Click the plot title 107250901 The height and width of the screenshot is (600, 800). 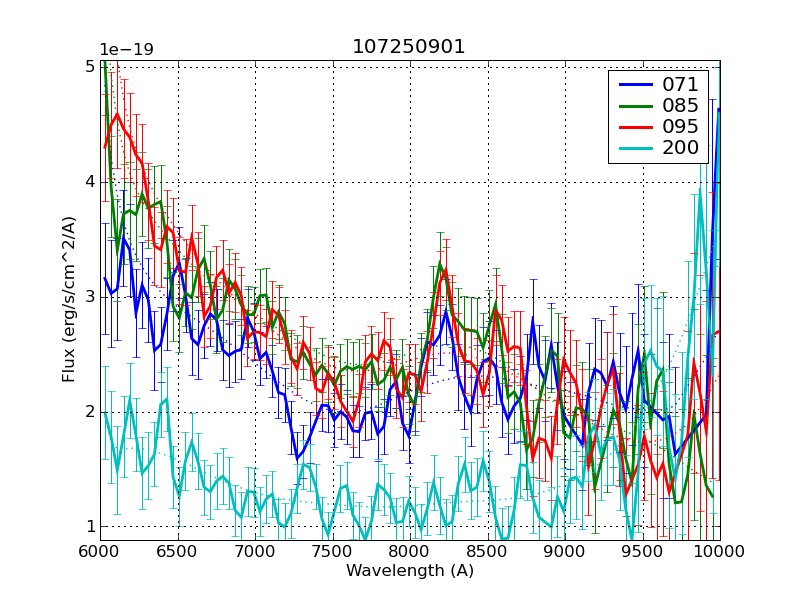point(409,47)
